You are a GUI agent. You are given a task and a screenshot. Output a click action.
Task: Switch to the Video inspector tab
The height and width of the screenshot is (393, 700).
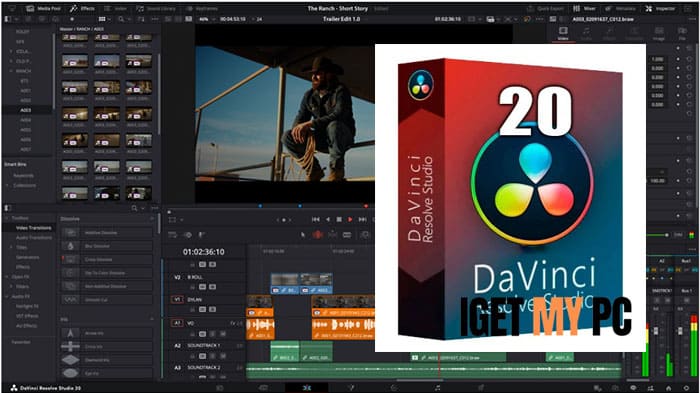tap(563, 33)
